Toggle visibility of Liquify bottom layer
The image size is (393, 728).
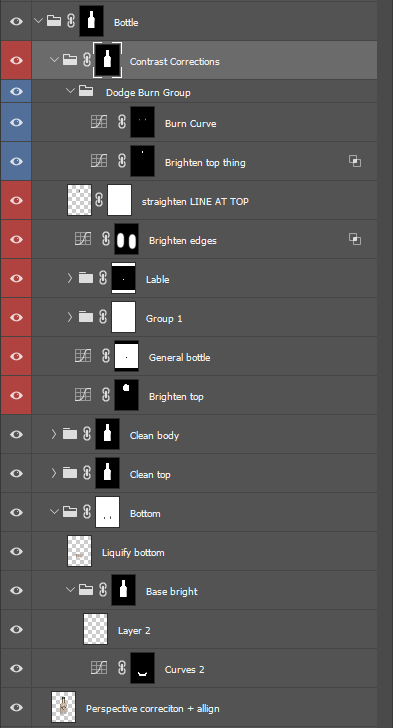(16, 551)
